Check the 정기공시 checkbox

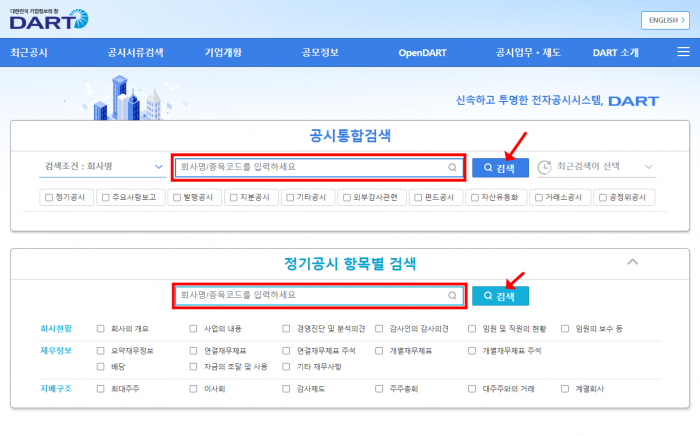(x=48, y=197)
